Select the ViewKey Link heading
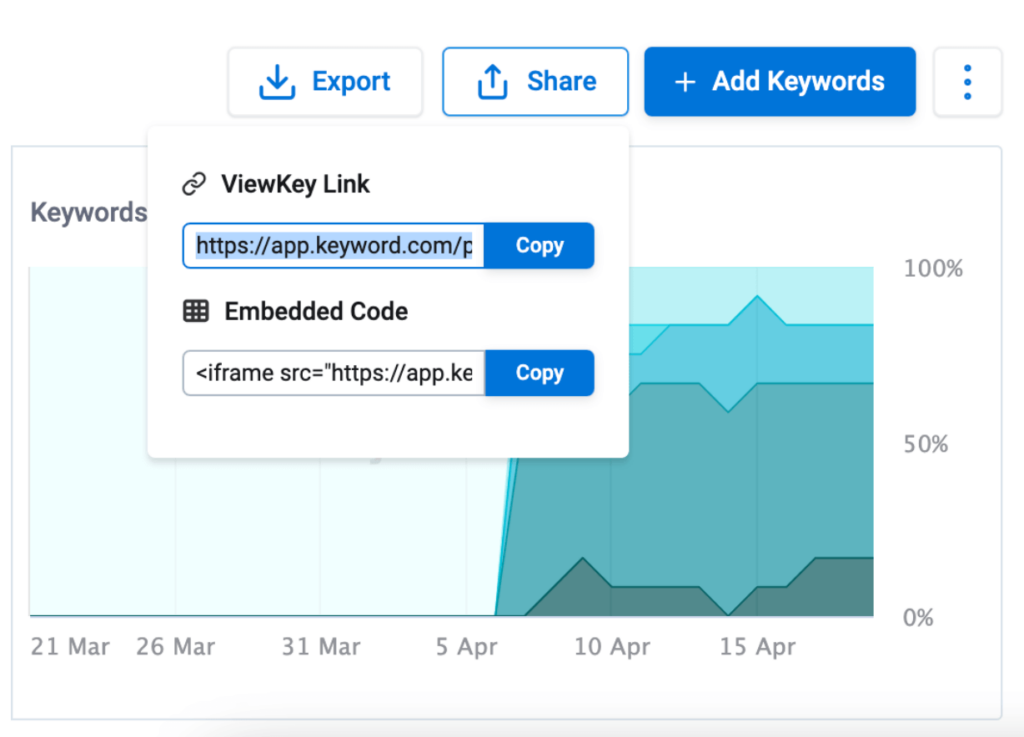1024x737 pixels. (295, 184)
